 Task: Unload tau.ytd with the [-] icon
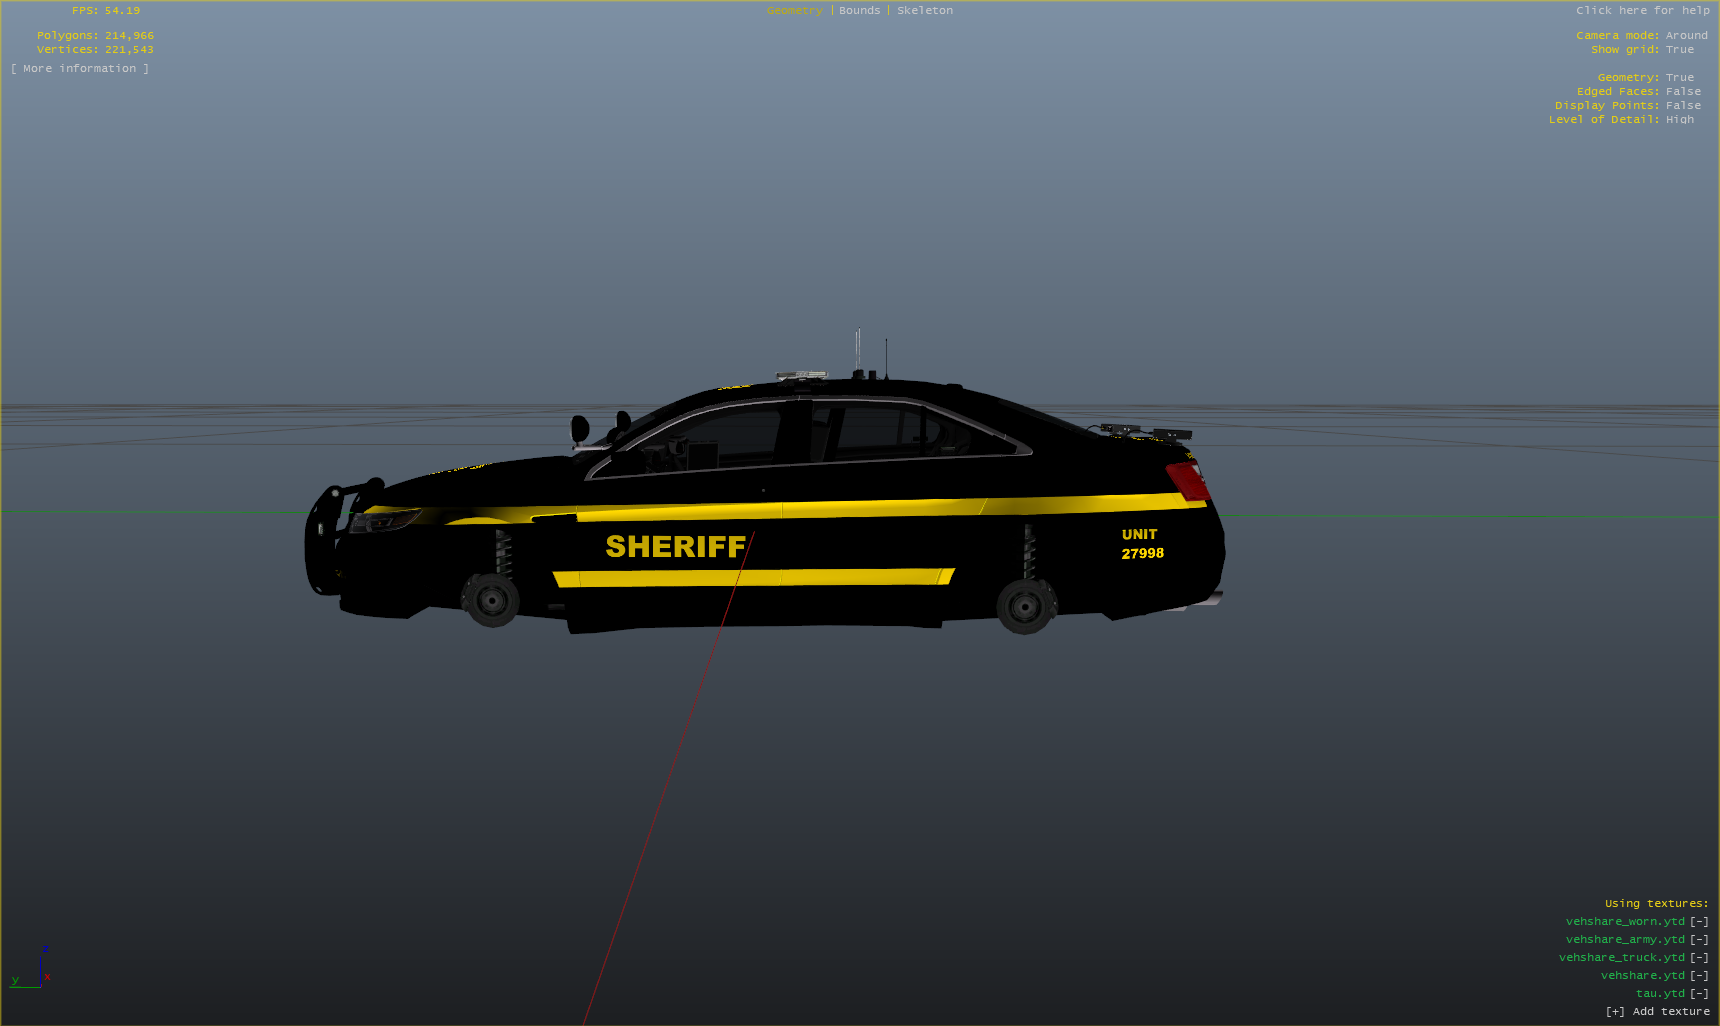(x=1699, y=994)
